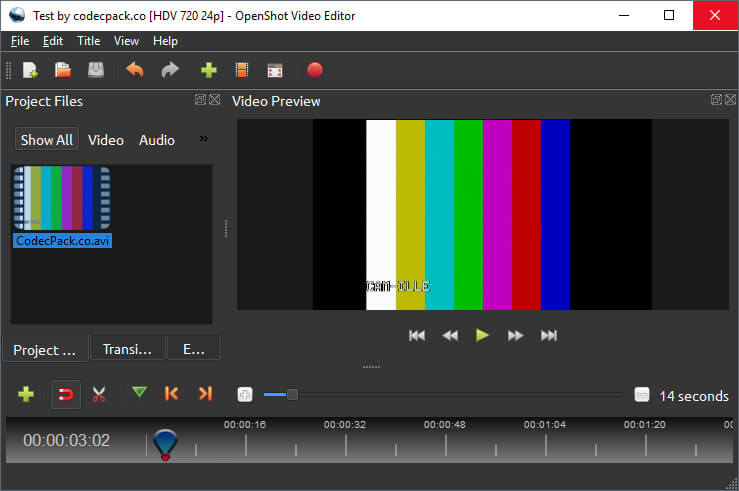This screenshot has height=491, width=739.
Task: Filter project files by Video
Action: coord(106,140)
